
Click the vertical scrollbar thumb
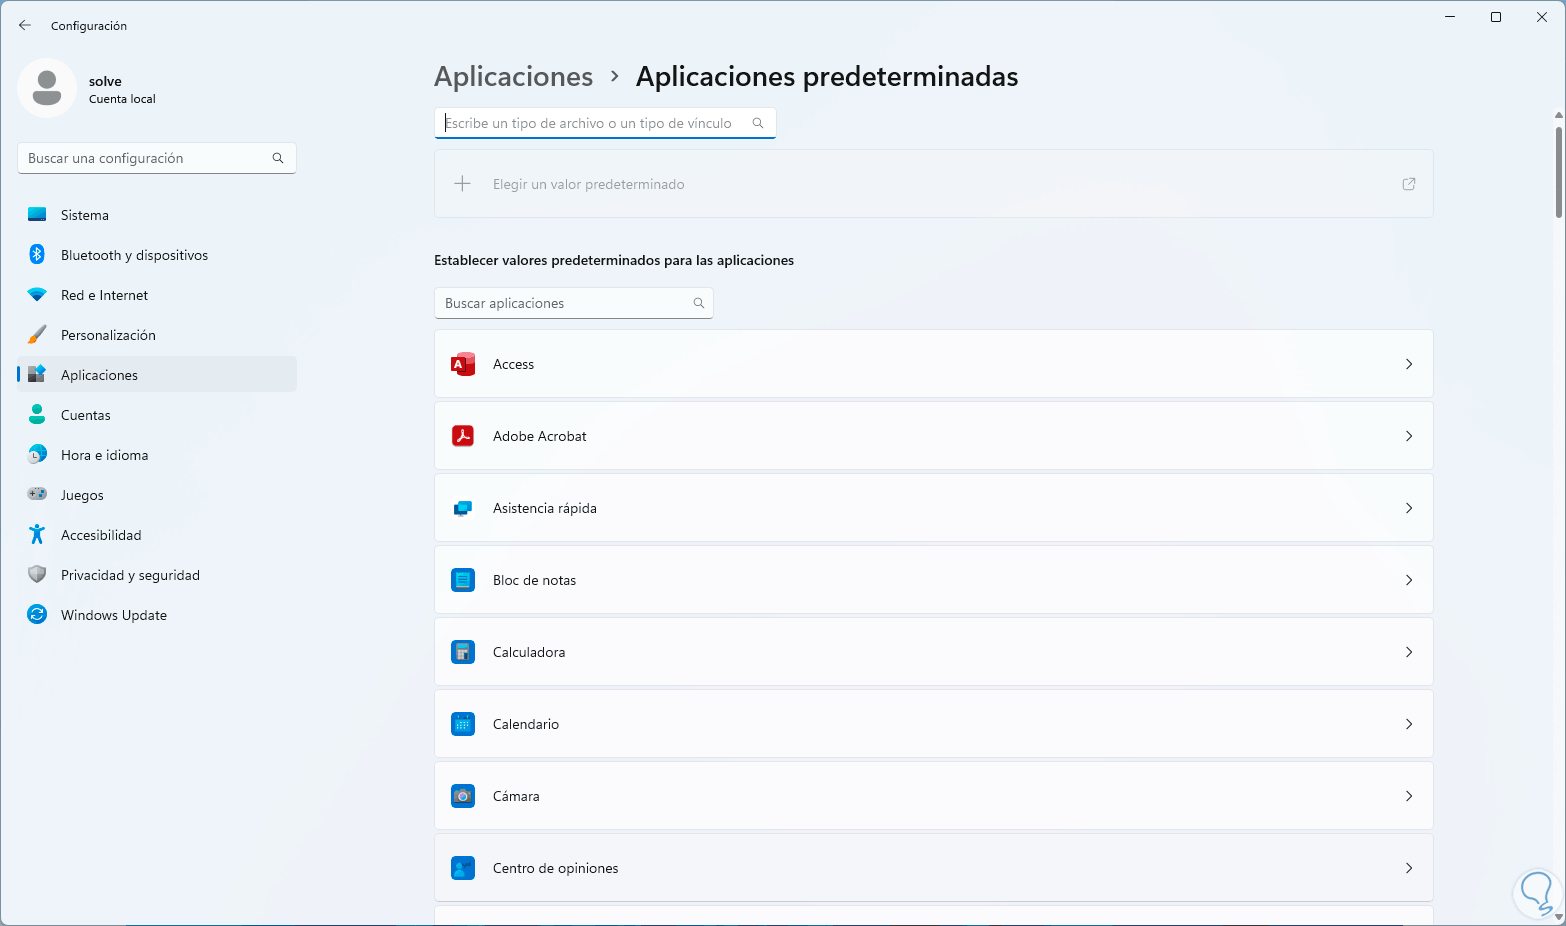pyautogui.click(x=1558, y=170)
